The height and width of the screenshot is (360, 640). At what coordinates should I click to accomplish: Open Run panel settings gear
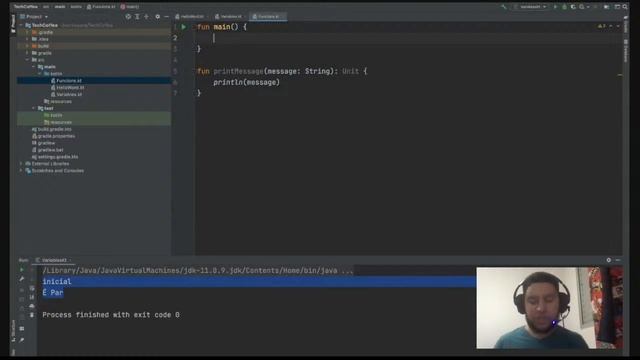609,260
